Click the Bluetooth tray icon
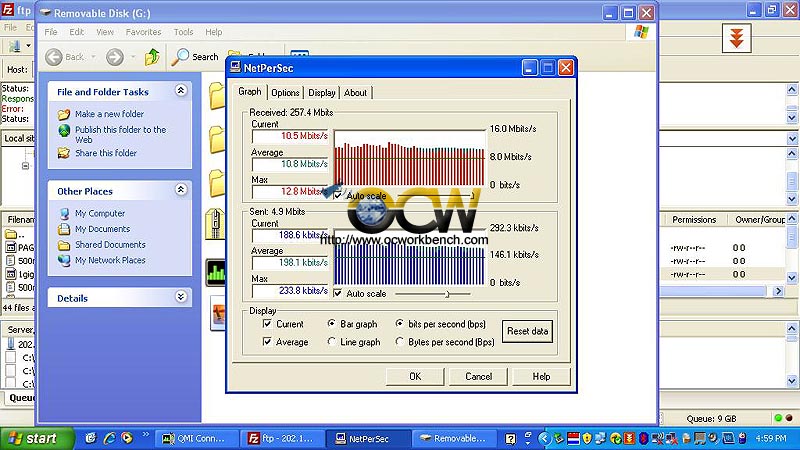Screen dimensions: 800x450 [x=644, y=438]
